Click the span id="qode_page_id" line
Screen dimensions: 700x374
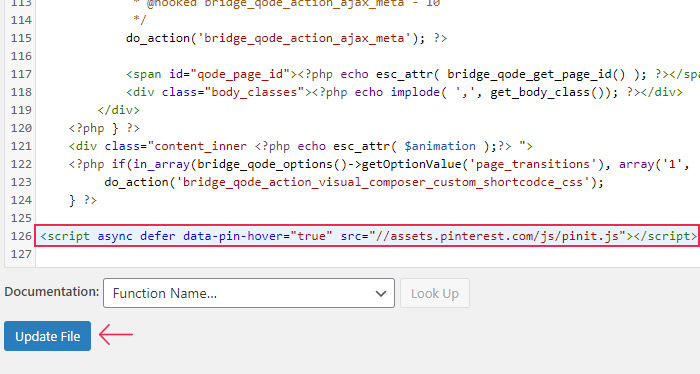[x=413, y=74]
